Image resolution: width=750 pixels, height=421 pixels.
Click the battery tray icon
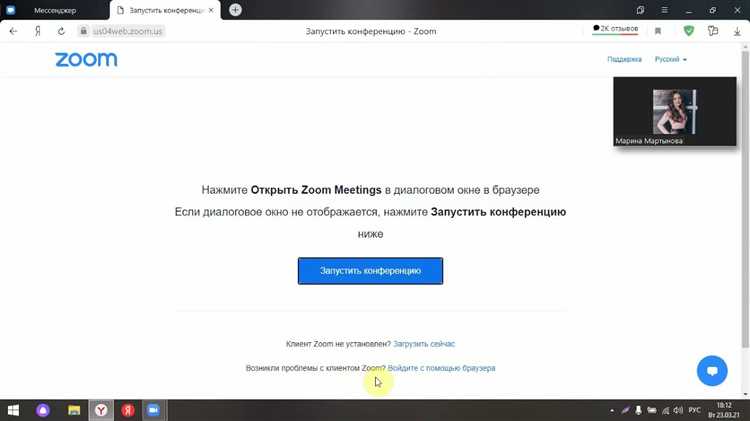click(x=651, y=410)
